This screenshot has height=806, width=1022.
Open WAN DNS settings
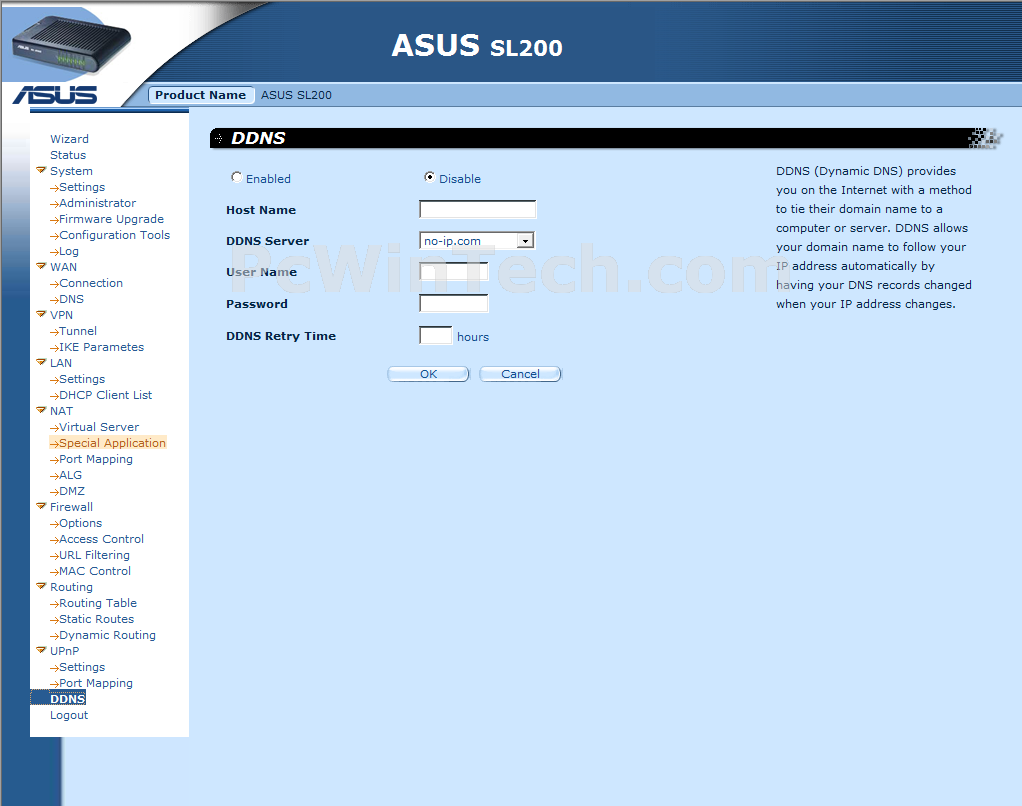pyautogui.click(x=72, y=299)
